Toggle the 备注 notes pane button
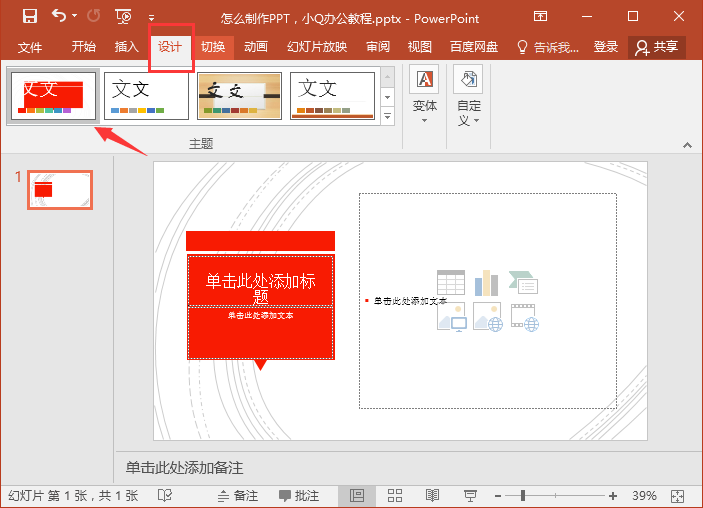 click(238, 496)
